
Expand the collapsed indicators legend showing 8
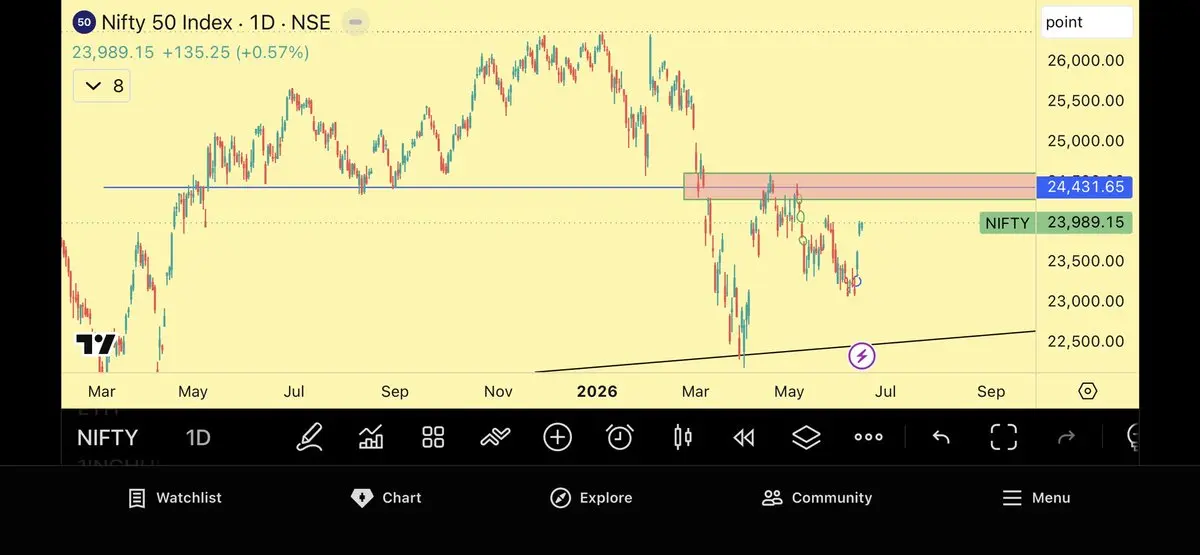click(x=102, y=86)
